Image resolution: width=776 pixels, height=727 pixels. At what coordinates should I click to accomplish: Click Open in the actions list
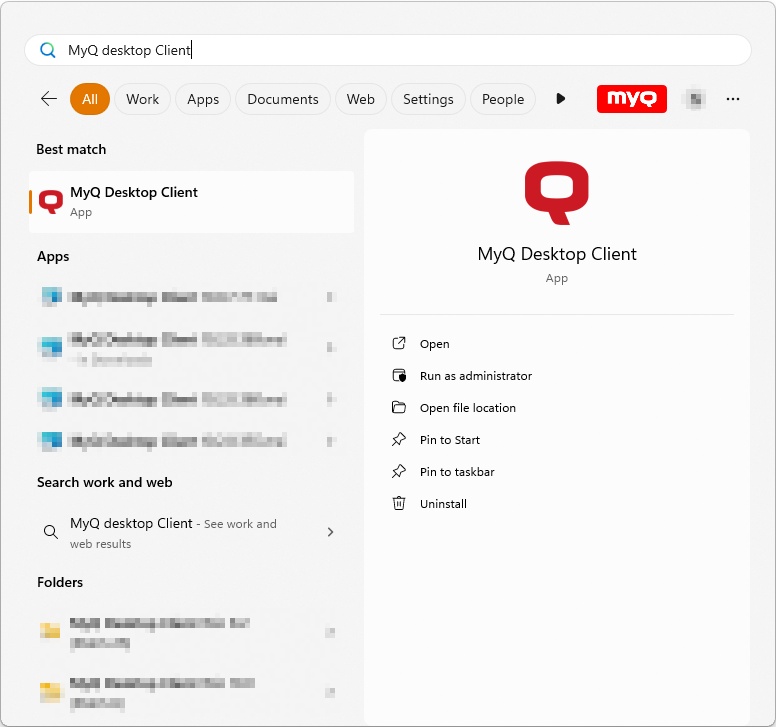point(435,344)
